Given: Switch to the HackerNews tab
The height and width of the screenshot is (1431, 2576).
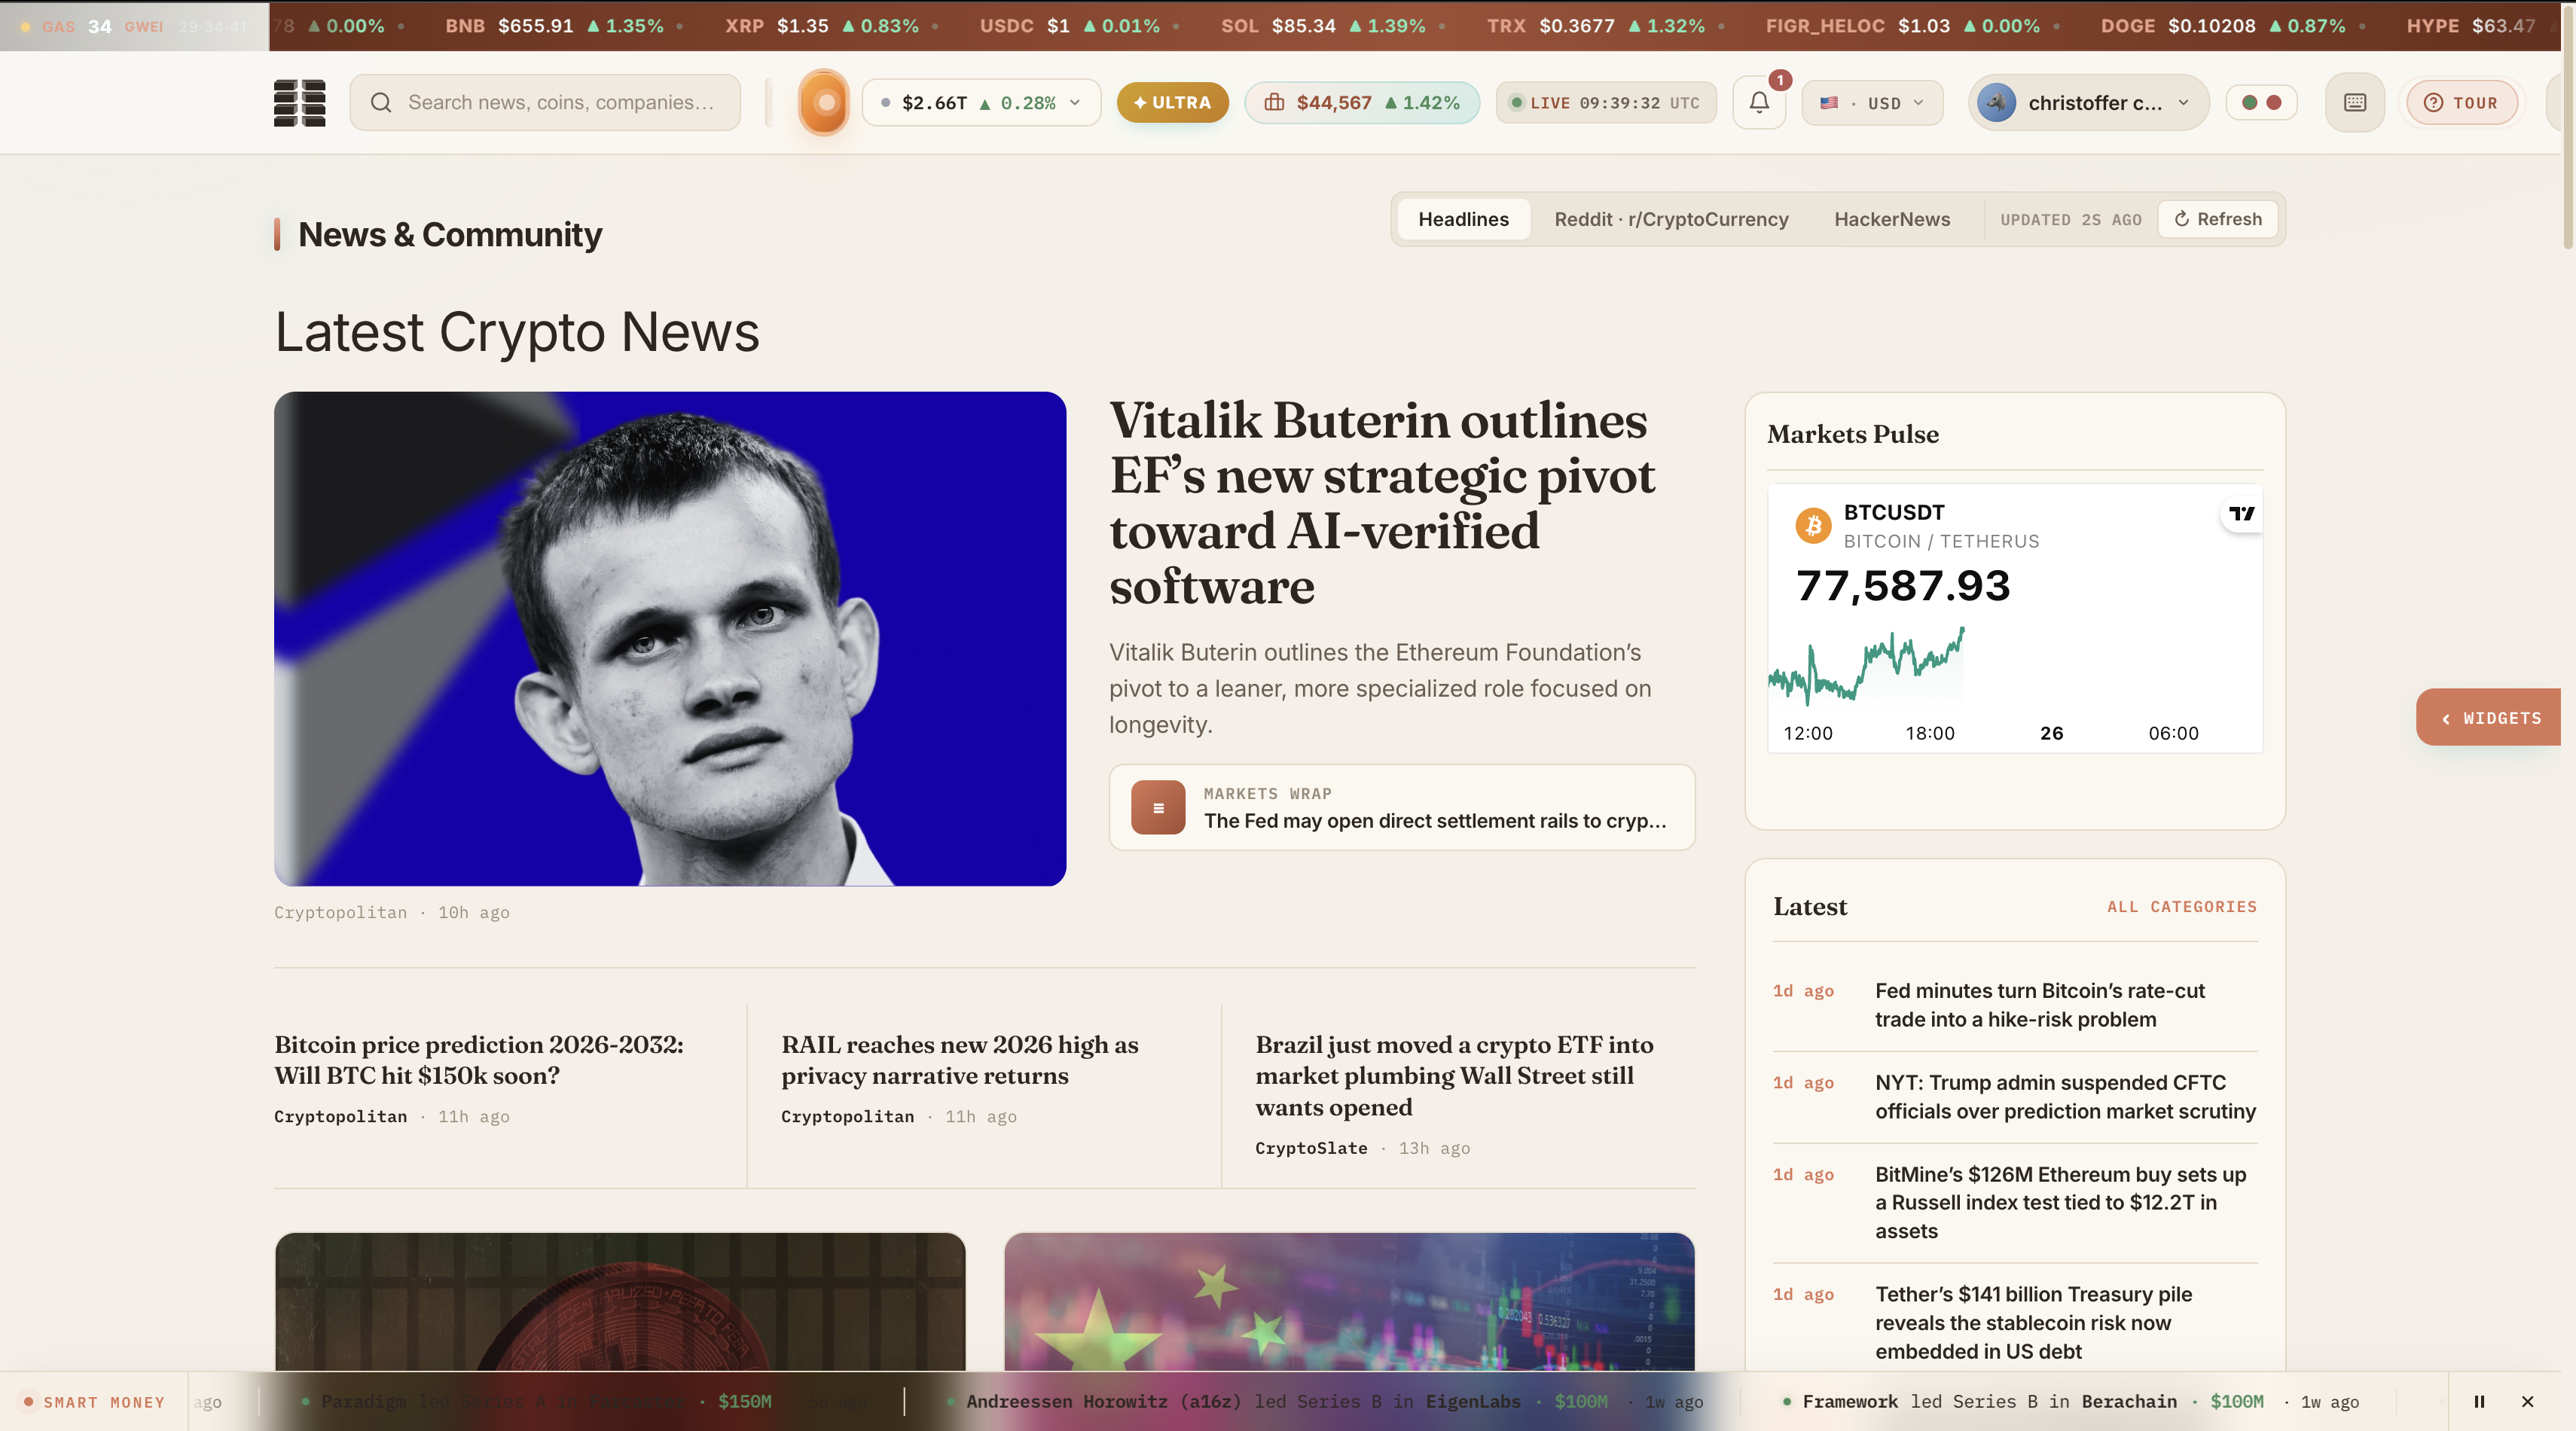Looking at the screenshot, I should point(1892,219).
